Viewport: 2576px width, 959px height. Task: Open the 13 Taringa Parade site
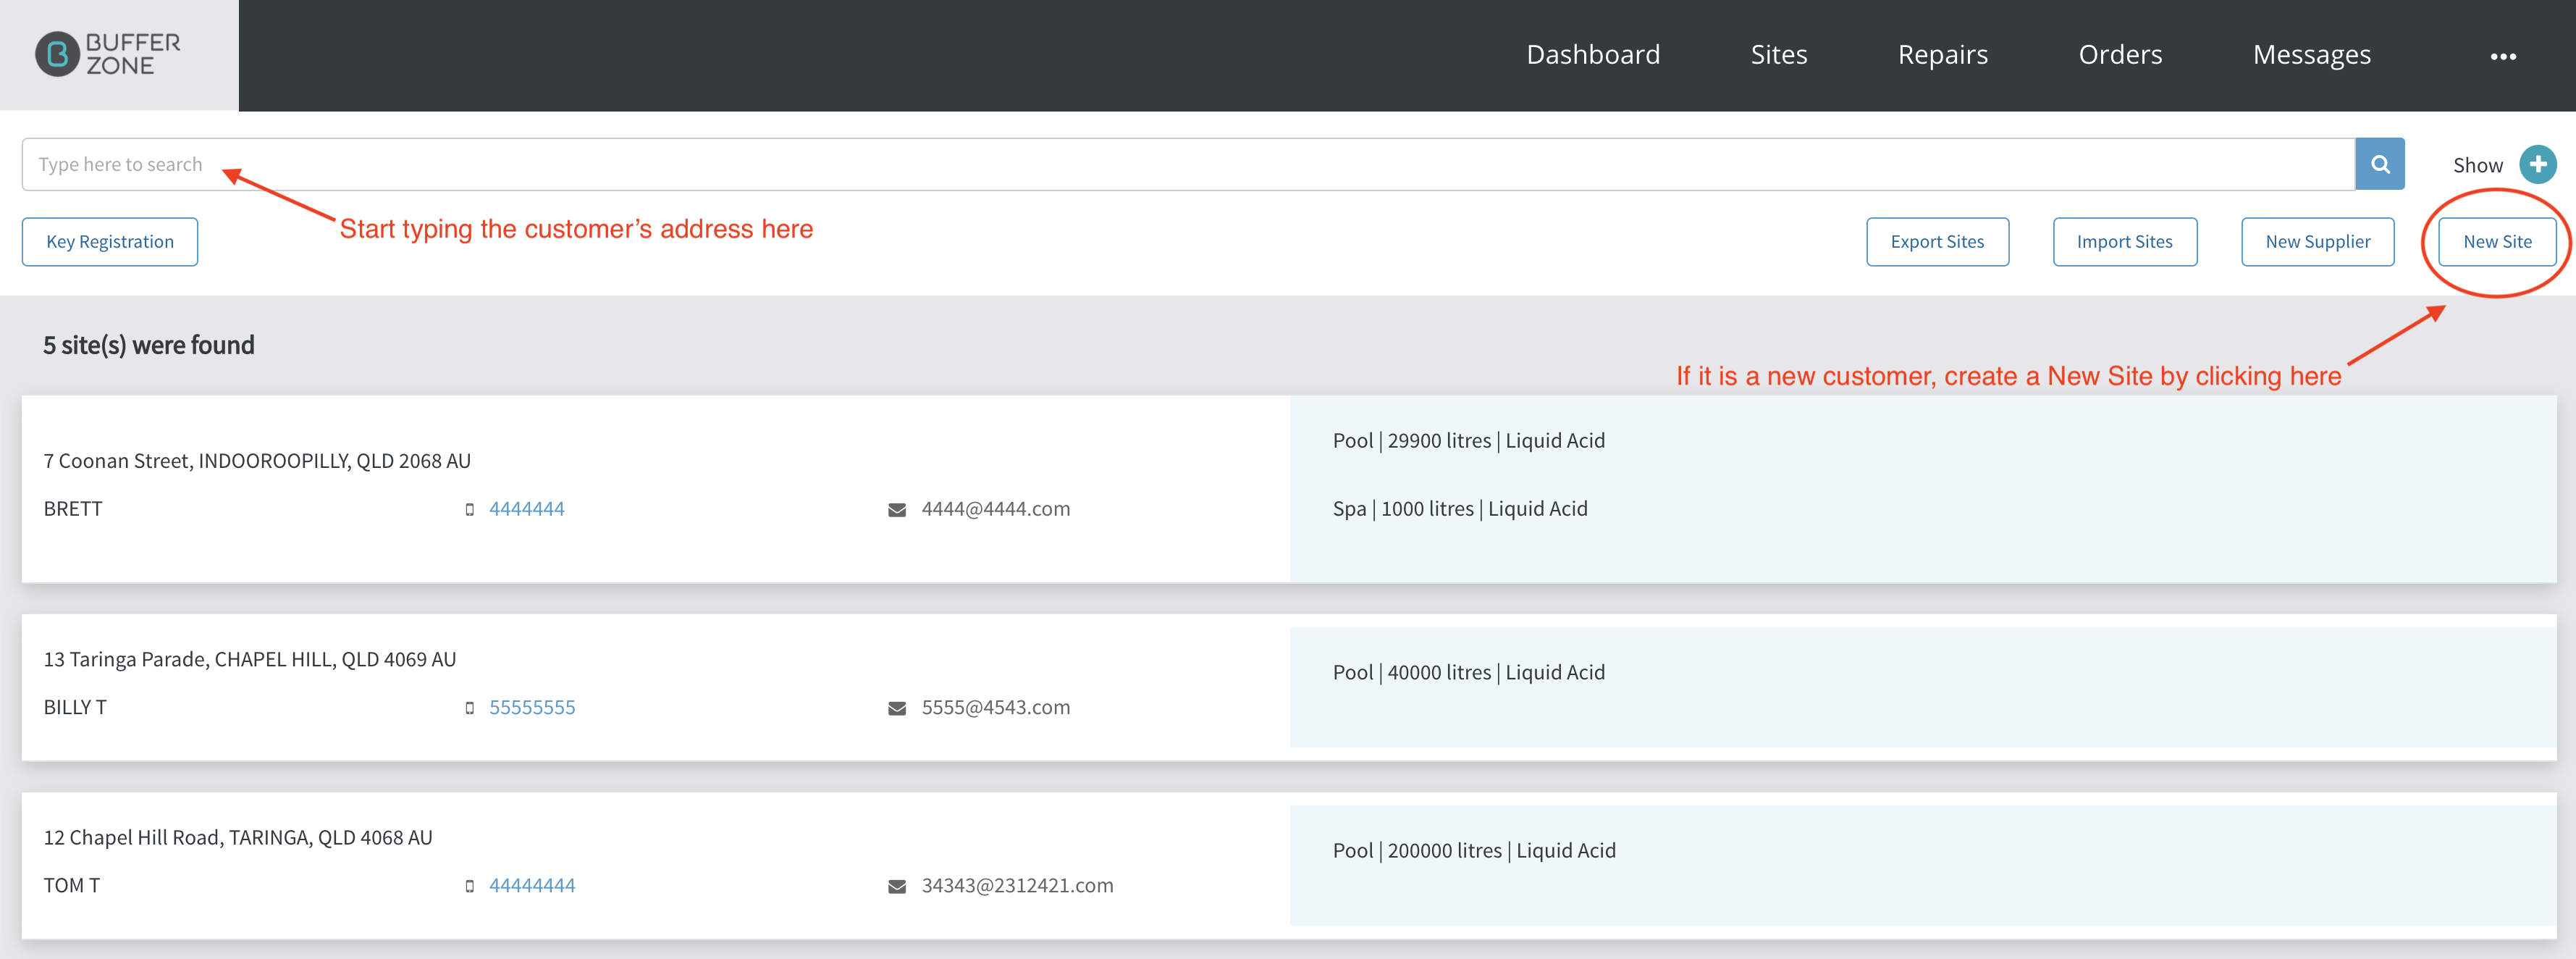tap(250, 659)
